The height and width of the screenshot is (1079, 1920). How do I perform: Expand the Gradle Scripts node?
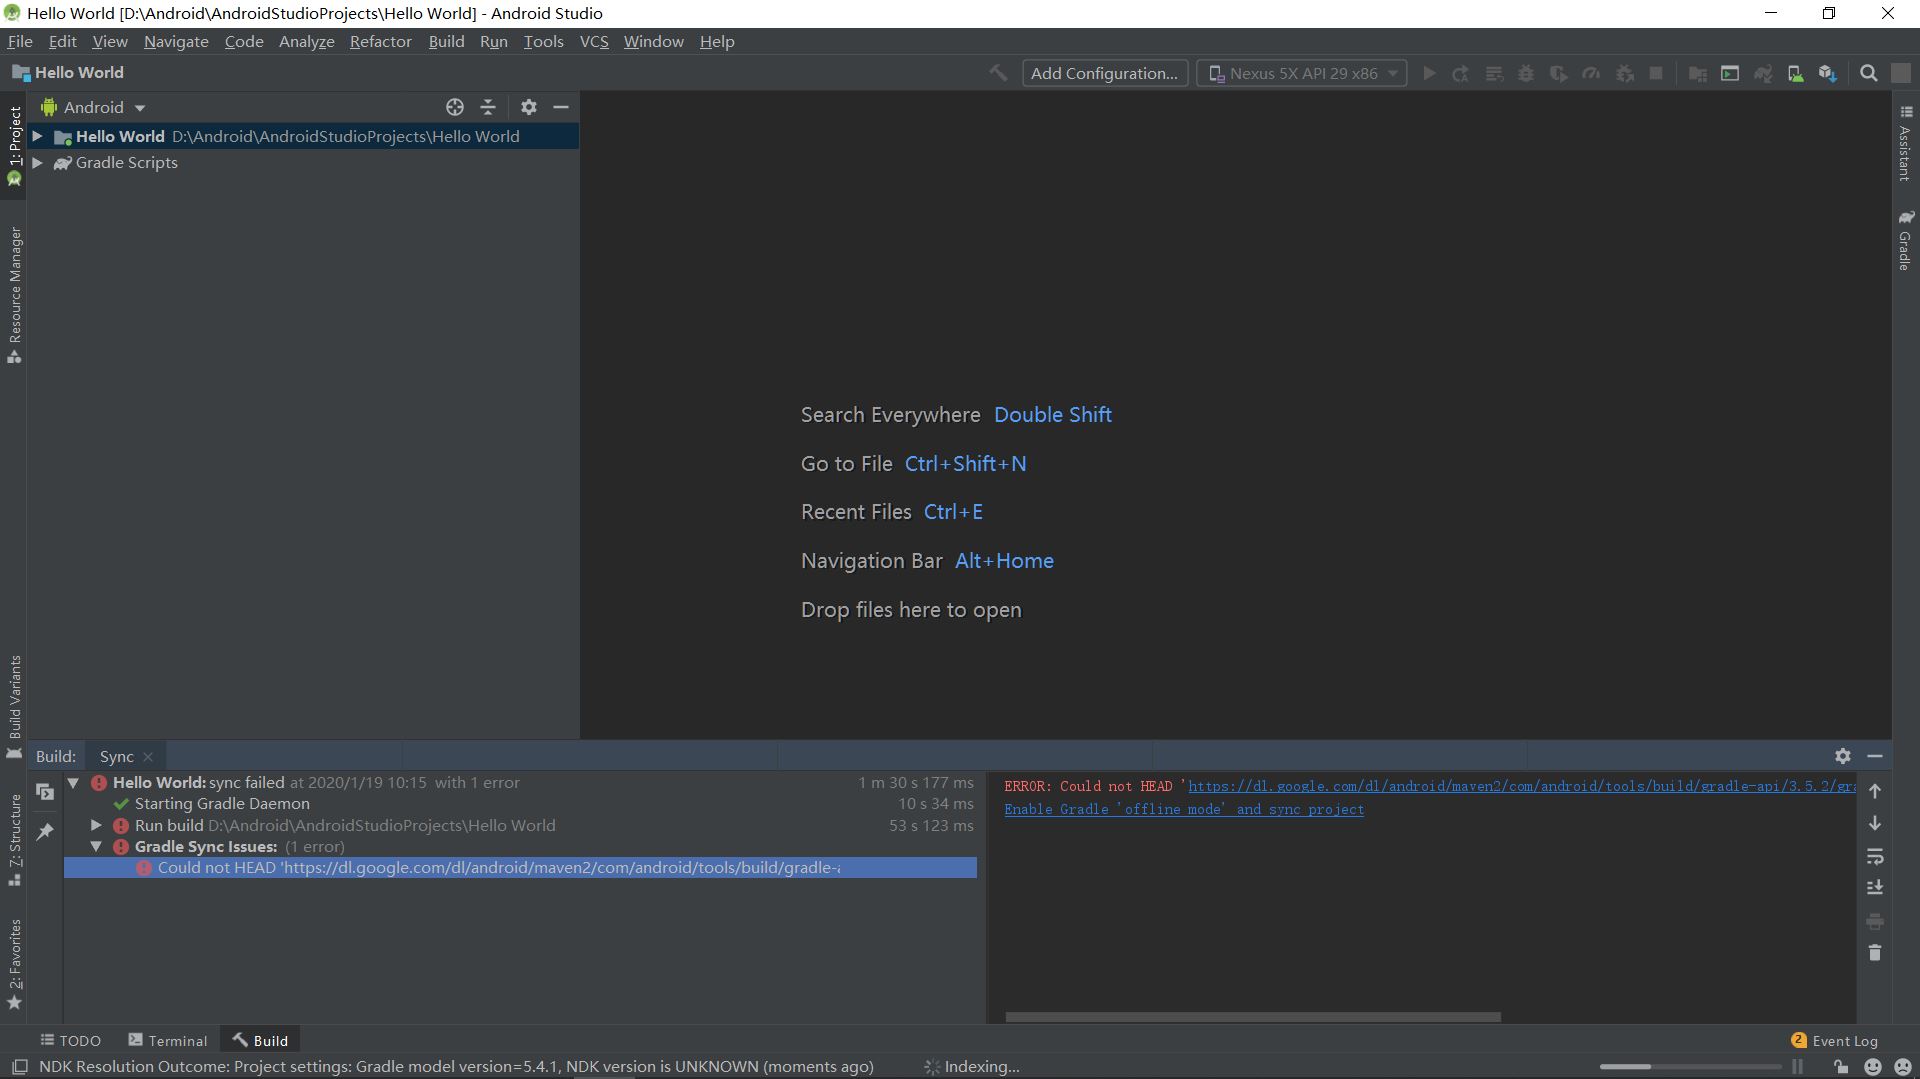click(37, 162)
